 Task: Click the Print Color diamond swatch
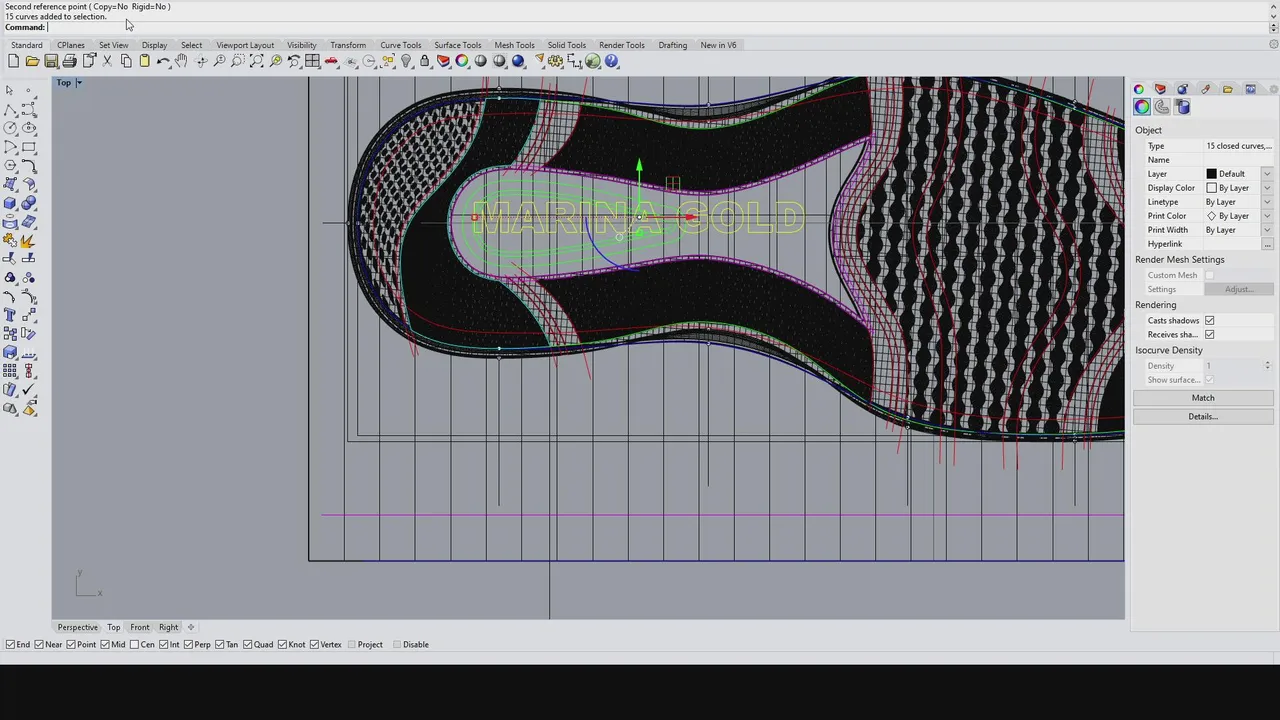[1211, 216]
